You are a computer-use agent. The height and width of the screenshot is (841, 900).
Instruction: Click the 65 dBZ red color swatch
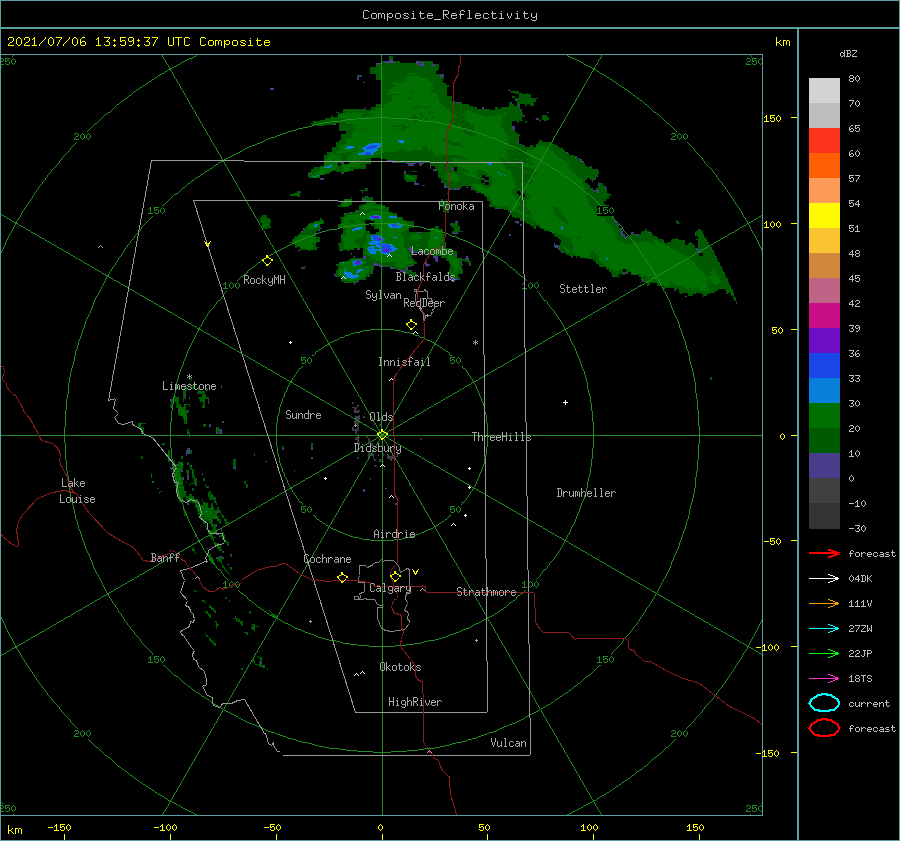point(824,140)
